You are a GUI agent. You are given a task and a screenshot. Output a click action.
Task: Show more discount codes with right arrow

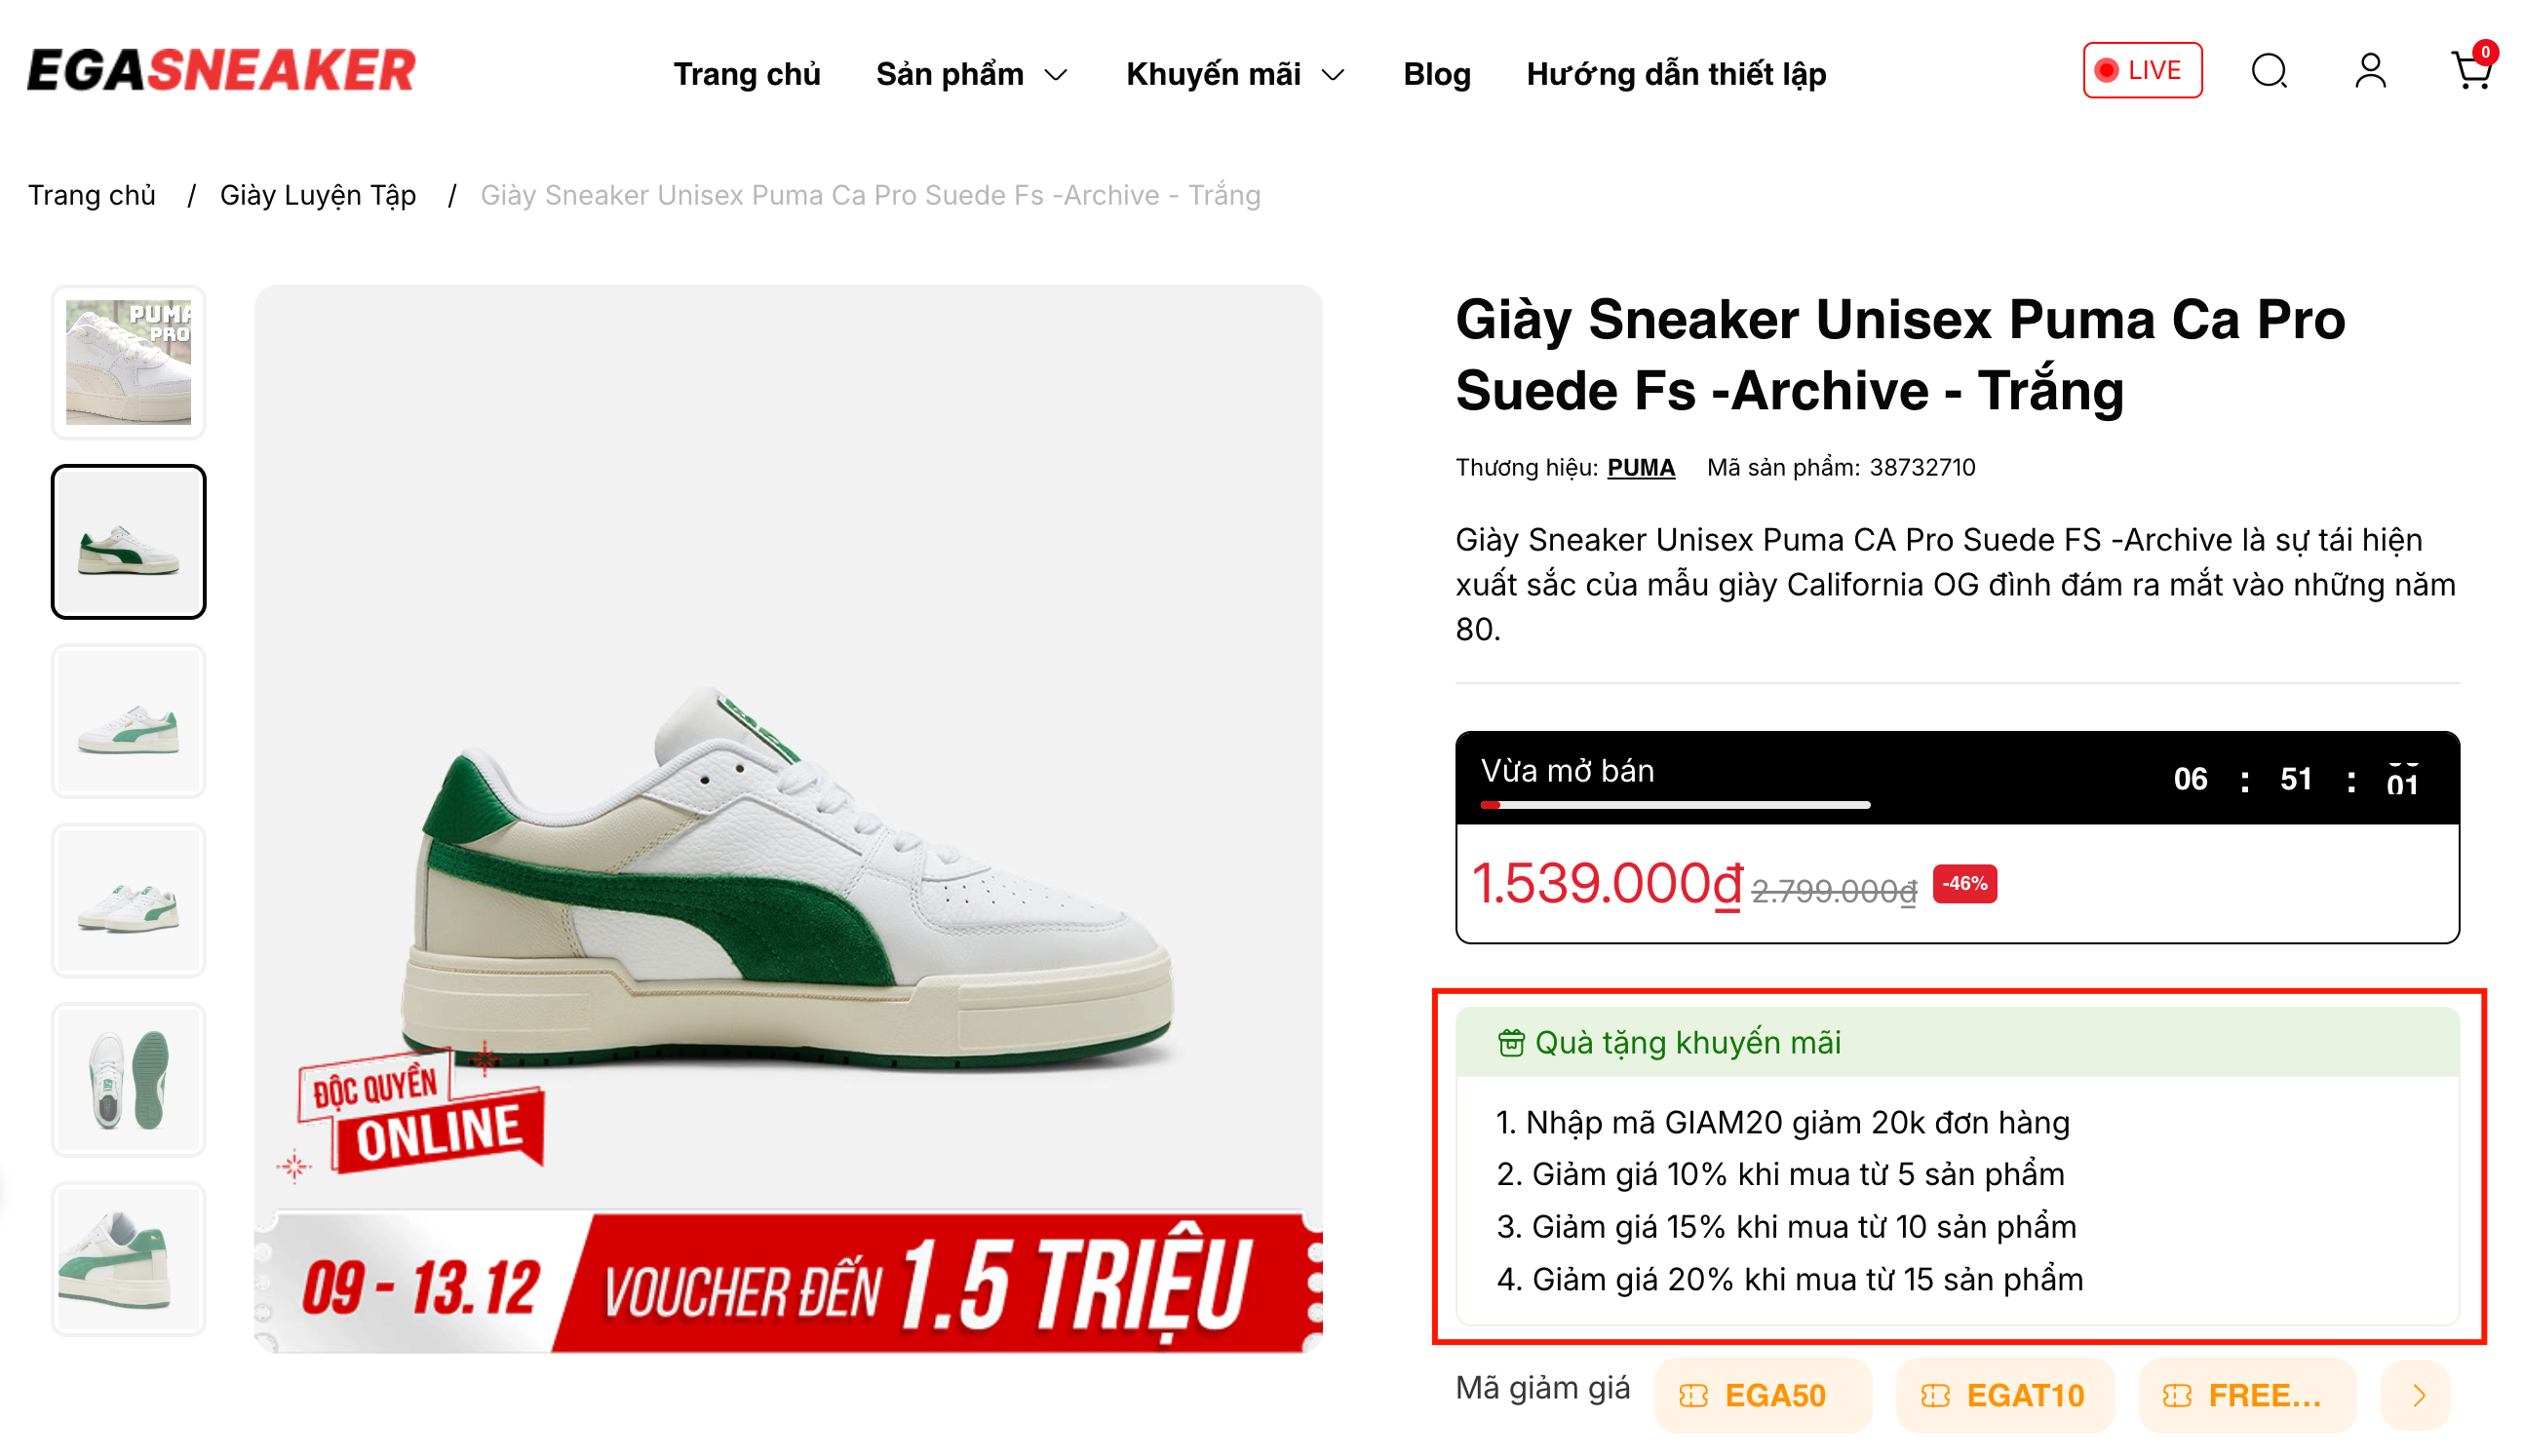click(x=2416, y=1395)
